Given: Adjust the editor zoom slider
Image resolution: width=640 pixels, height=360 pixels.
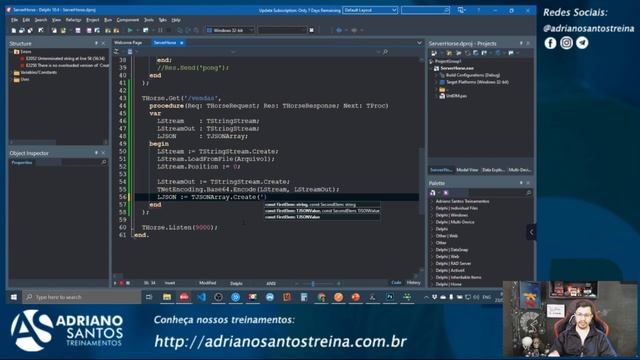Looking at the screenshot, I should [x=313, y=283].
